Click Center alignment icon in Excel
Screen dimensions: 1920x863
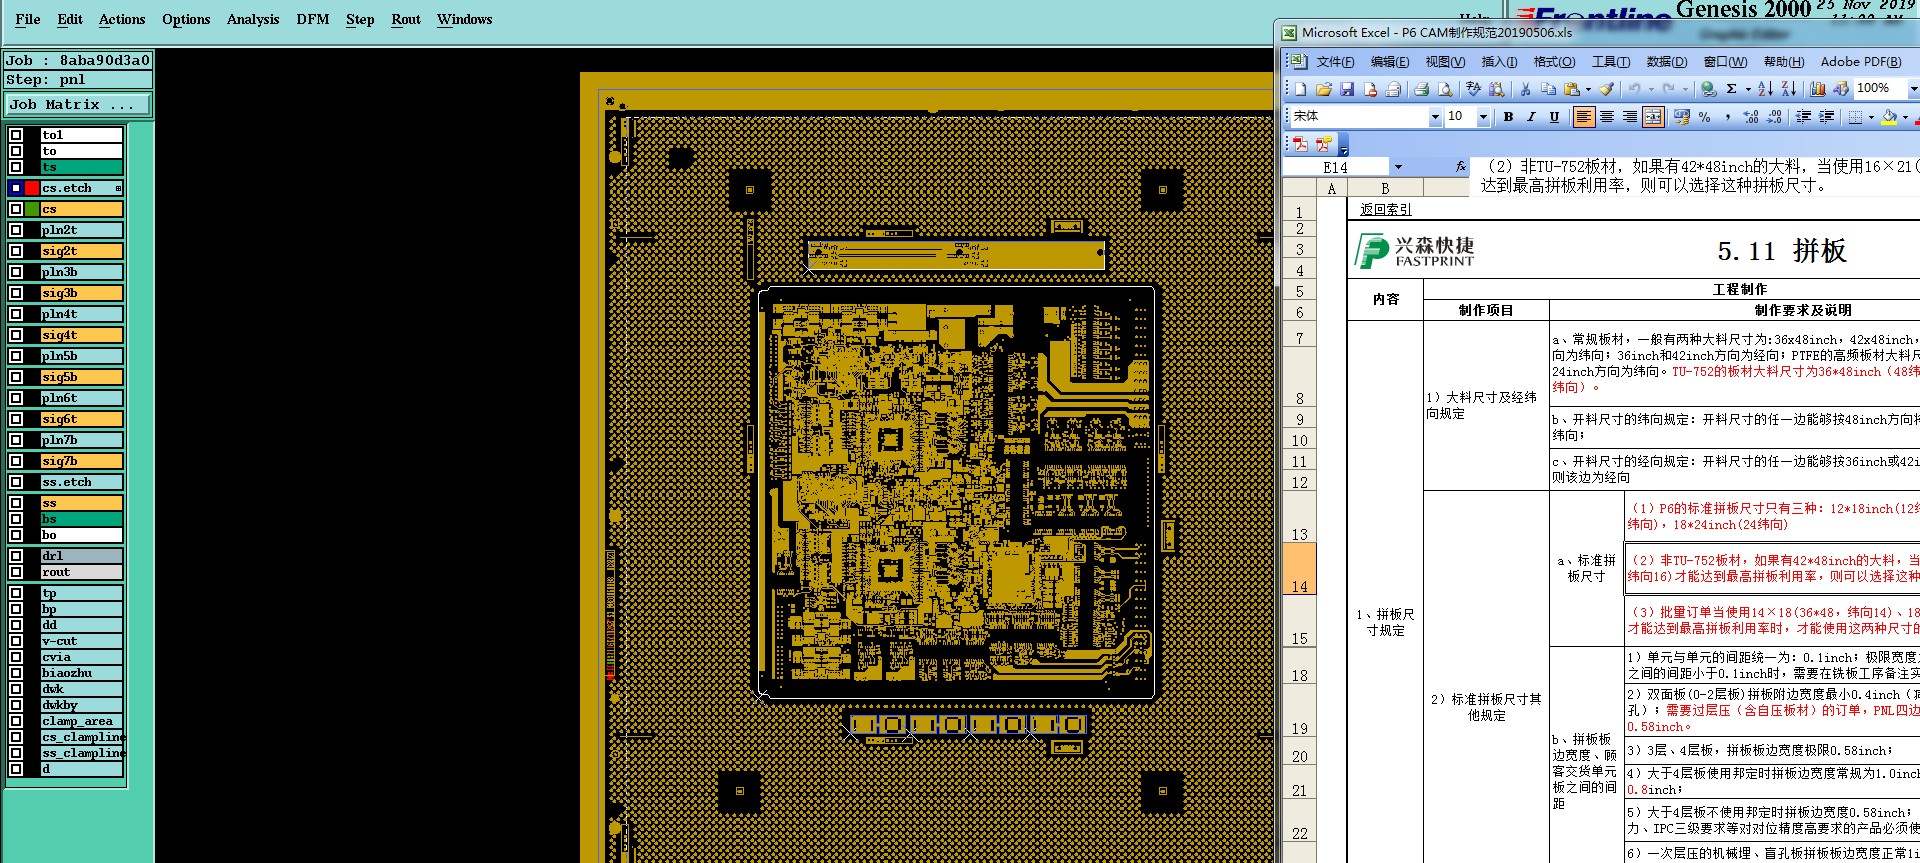[1607, 117]
